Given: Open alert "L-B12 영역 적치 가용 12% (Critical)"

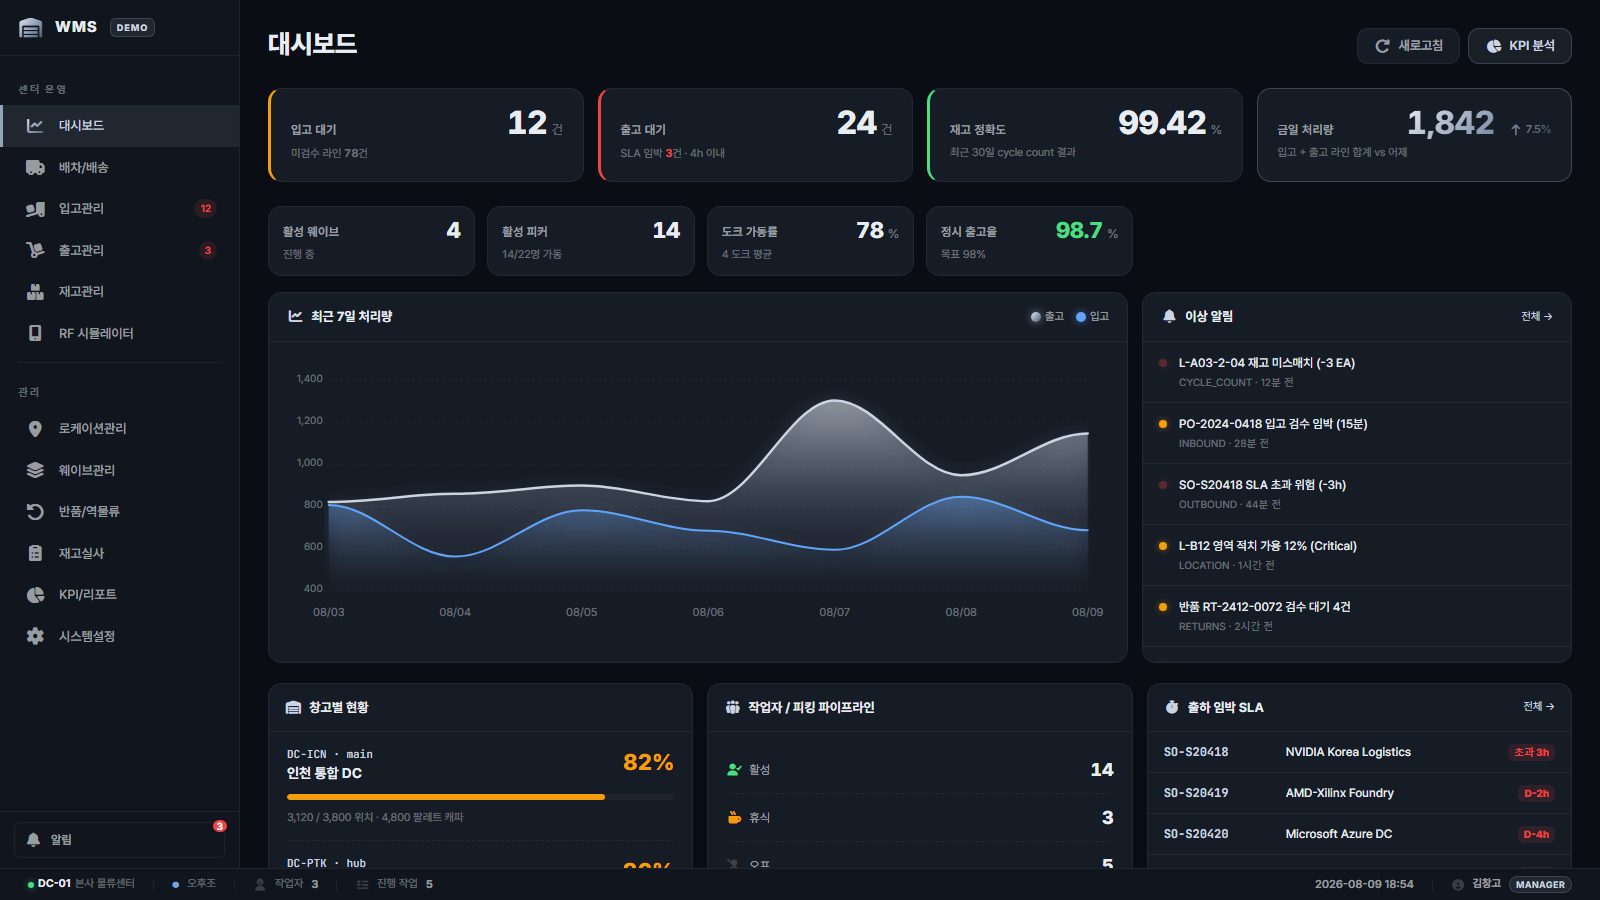Looking at the screenshot, I should coord(1357,555).
